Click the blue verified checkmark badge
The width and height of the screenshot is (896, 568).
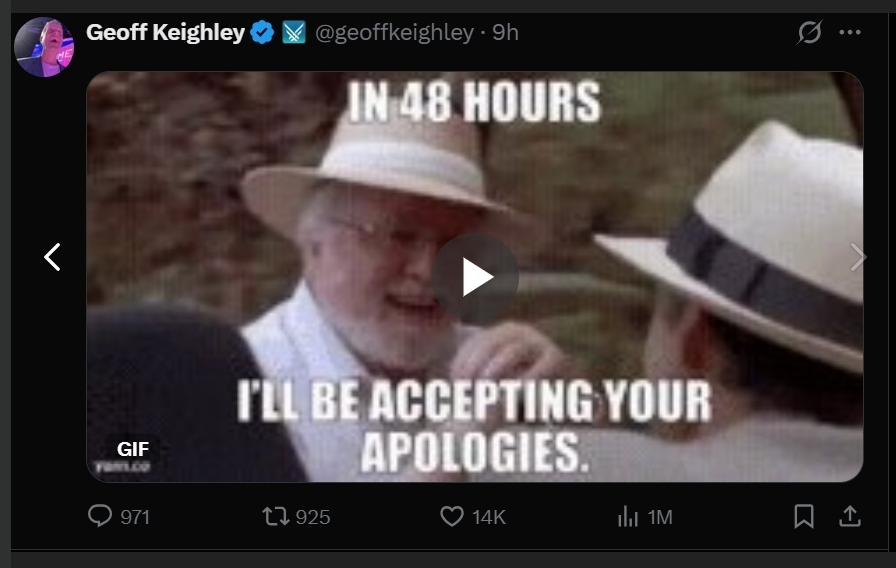263,33
